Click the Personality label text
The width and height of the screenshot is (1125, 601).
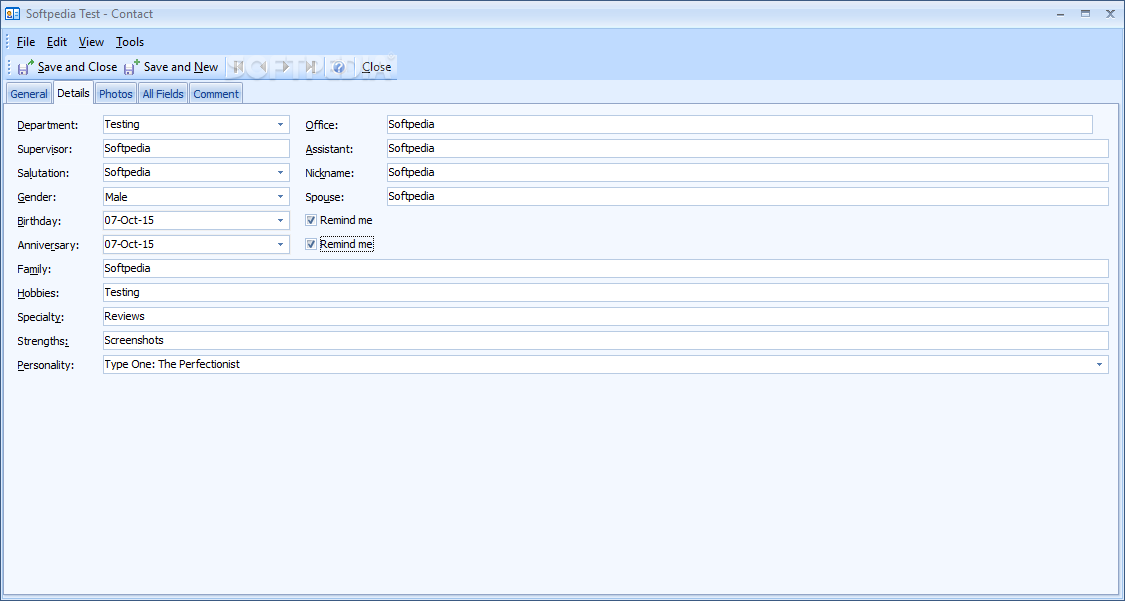(46, 366)
